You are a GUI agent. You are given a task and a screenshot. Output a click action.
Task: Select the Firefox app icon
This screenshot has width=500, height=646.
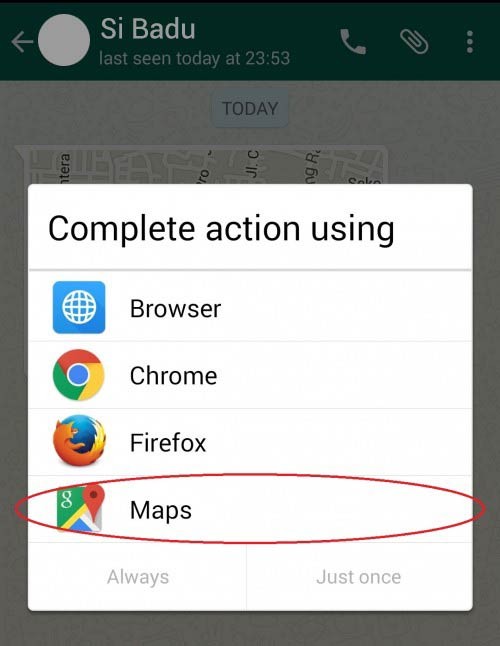79,441
